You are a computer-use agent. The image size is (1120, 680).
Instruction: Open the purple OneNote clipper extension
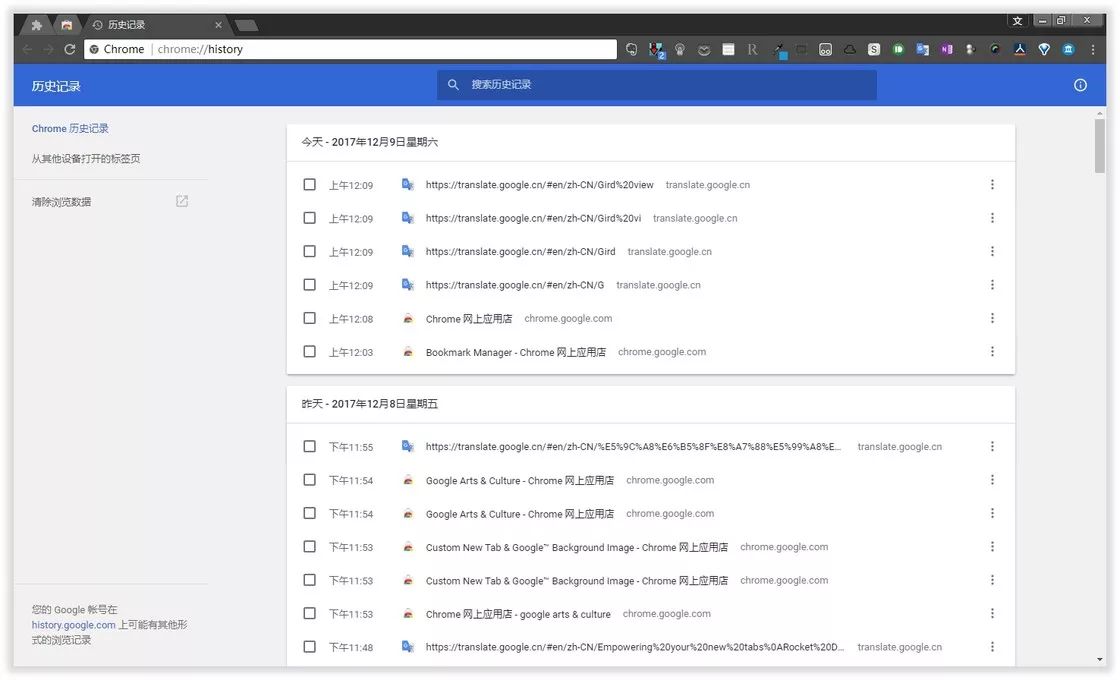tap(946, 49)
